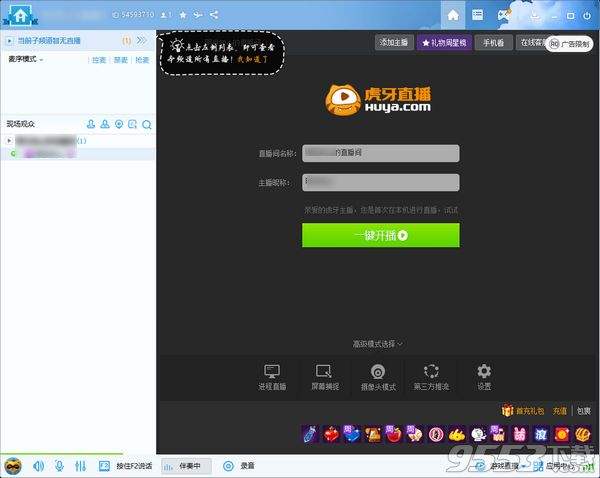Click the channel home logo icon

tap(20, 15)
